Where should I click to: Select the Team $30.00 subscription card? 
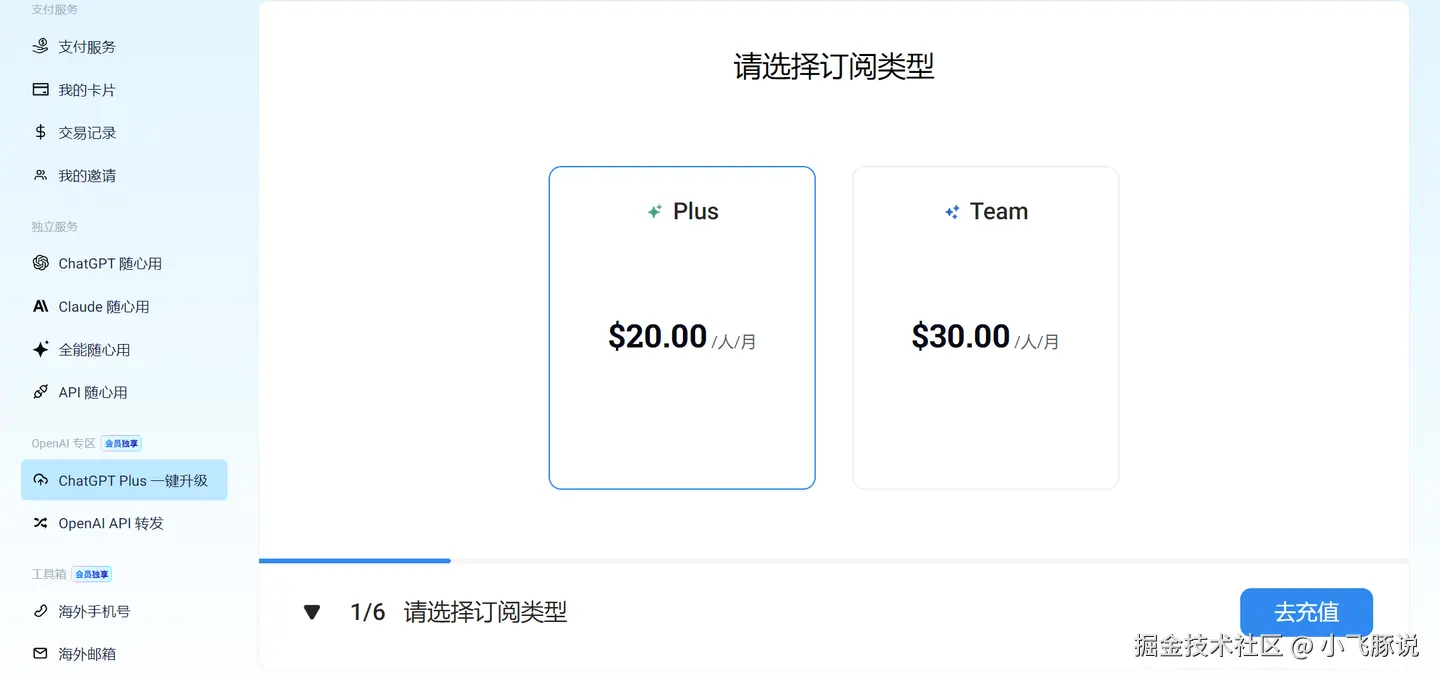click(x=985, y=327)
